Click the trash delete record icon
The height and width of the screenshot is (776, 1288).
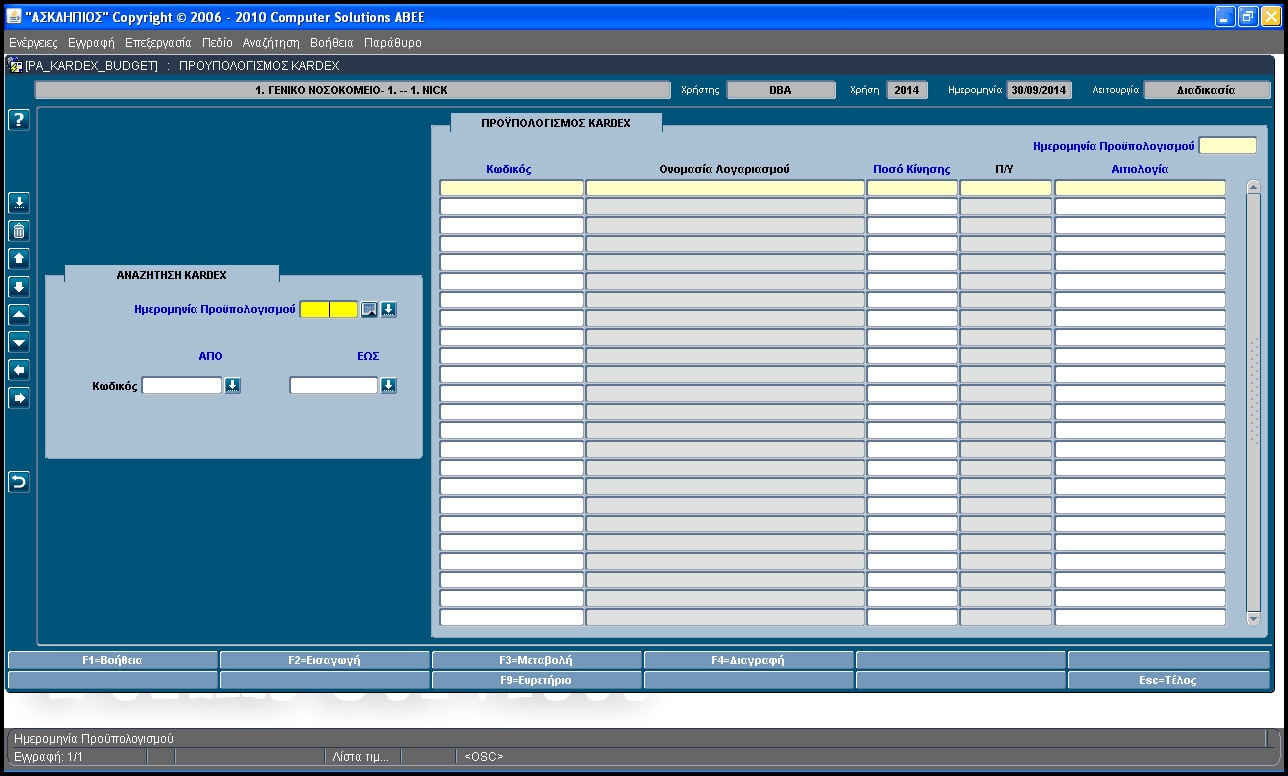(x=19, y=231)
